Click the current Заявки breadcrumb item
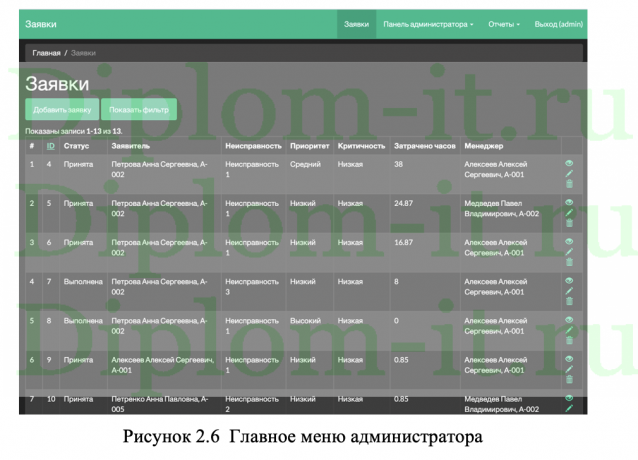The height and width of the screenshot is (460, 638). click(83, 53)
